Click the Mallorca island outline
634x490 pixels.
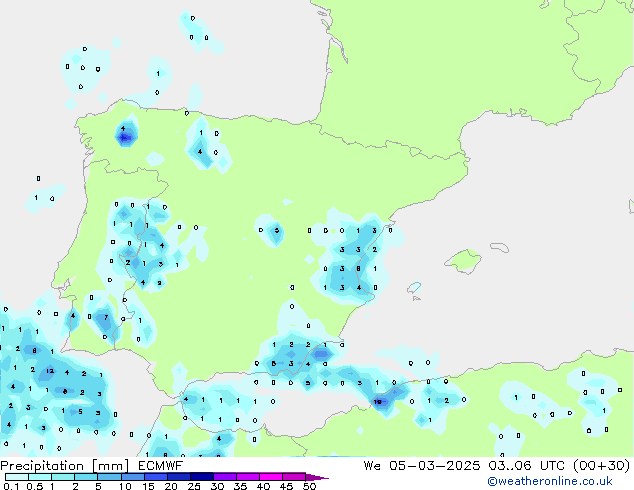[x=463, y=261]
